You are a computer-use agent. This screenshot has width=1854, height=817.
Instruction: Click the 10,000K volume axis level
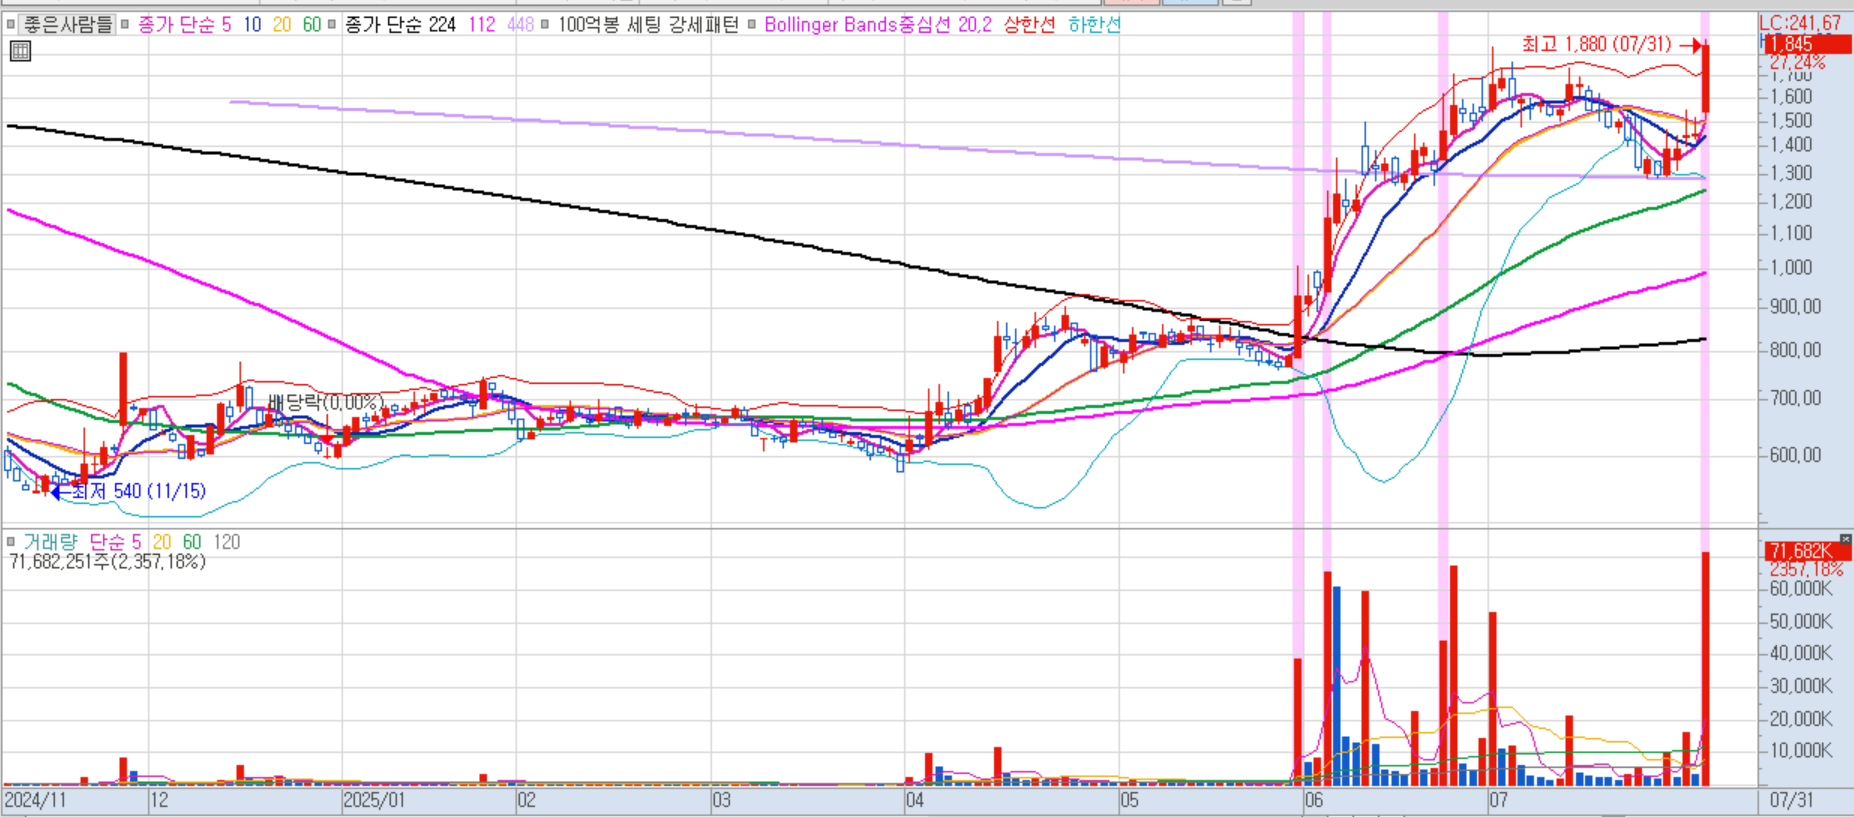(1801, 751)
